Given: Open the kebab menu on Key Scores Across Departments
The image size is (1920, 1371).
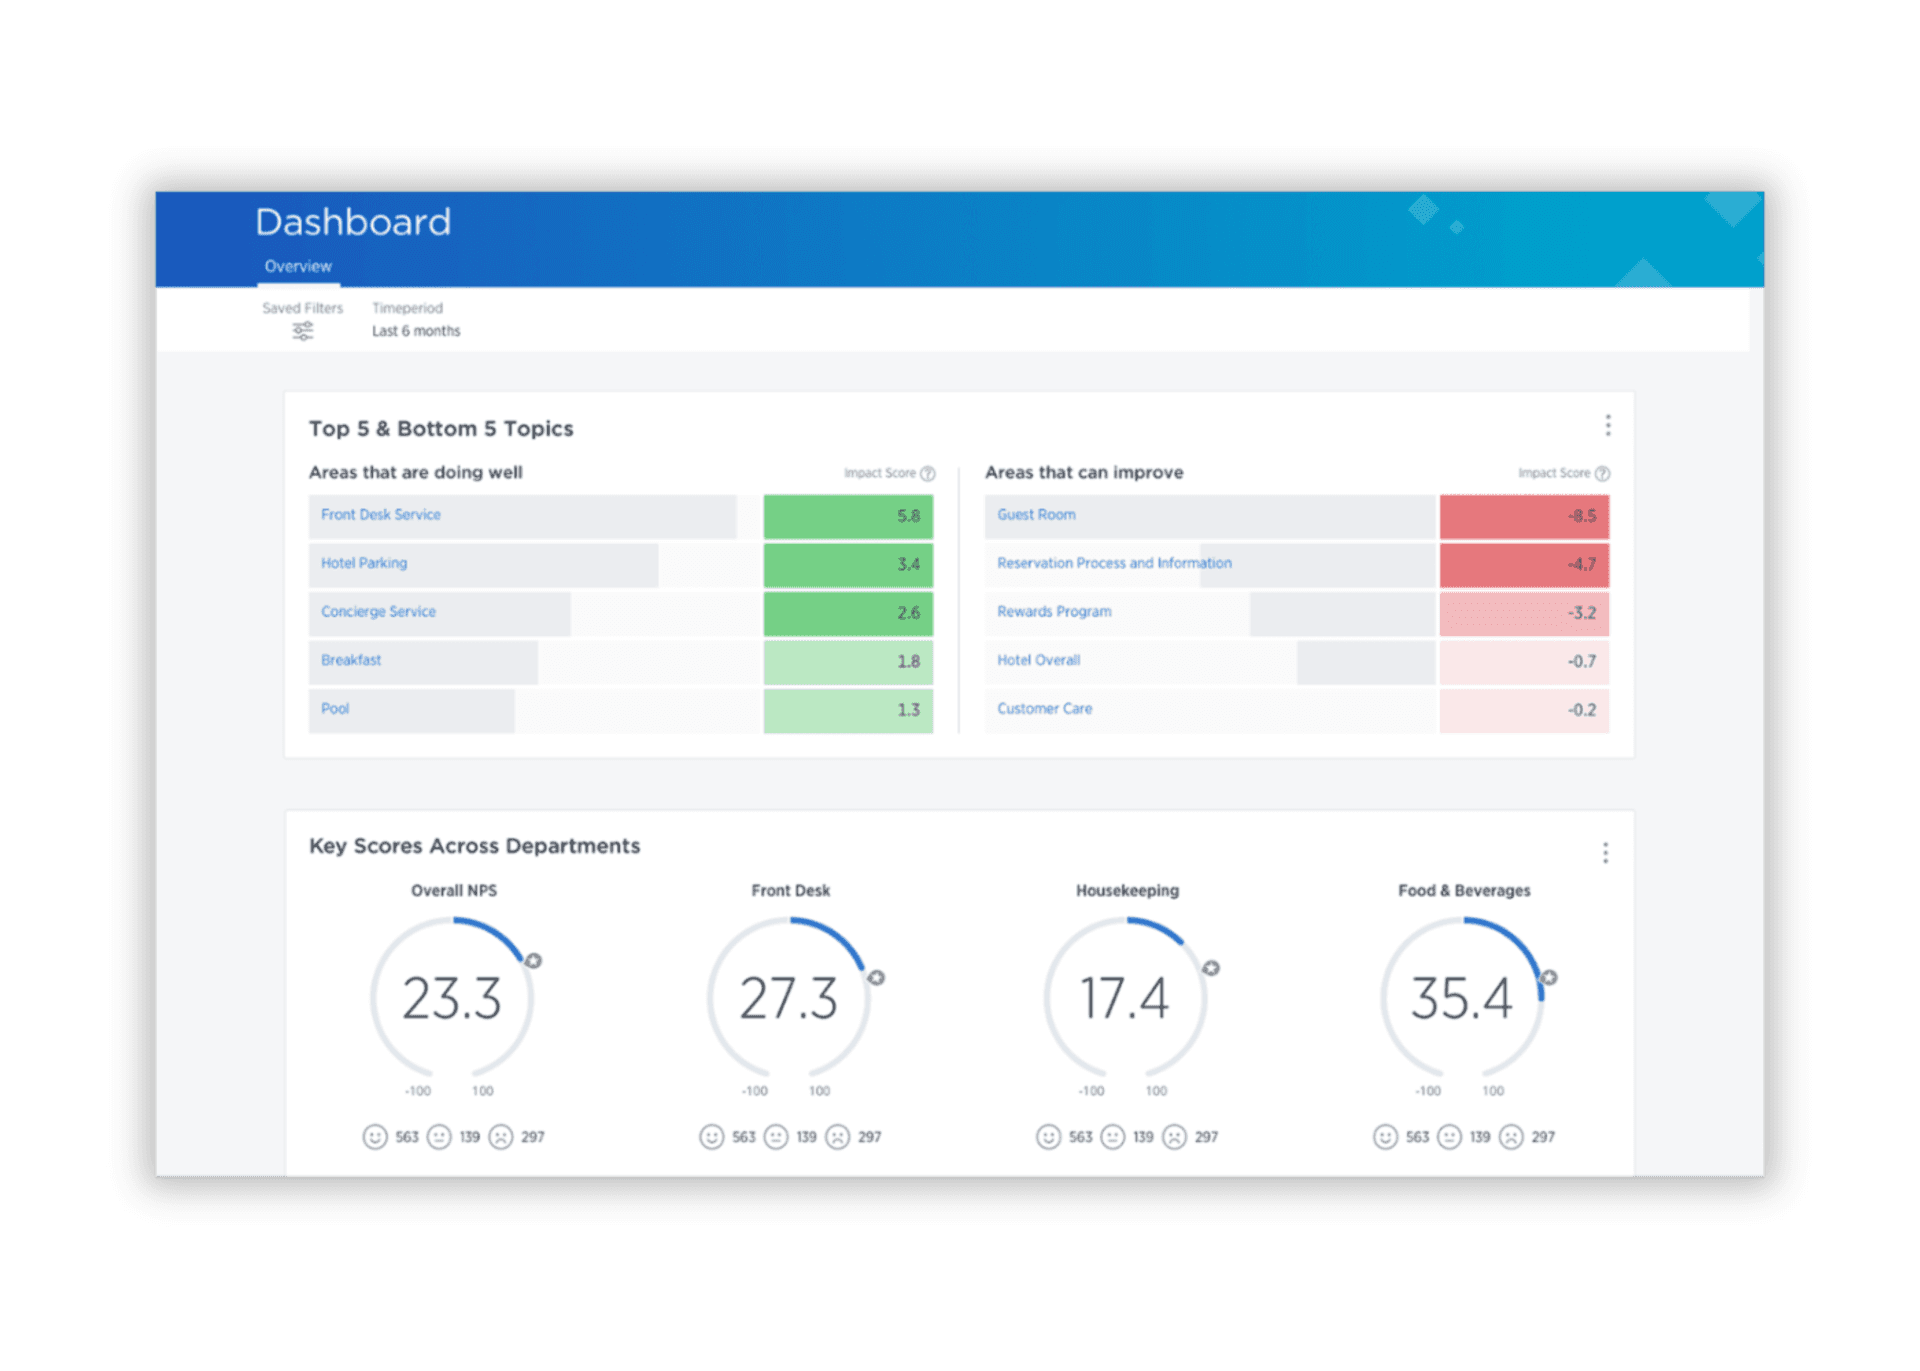Looking at the screenshot, I should tap(1605, 852).
